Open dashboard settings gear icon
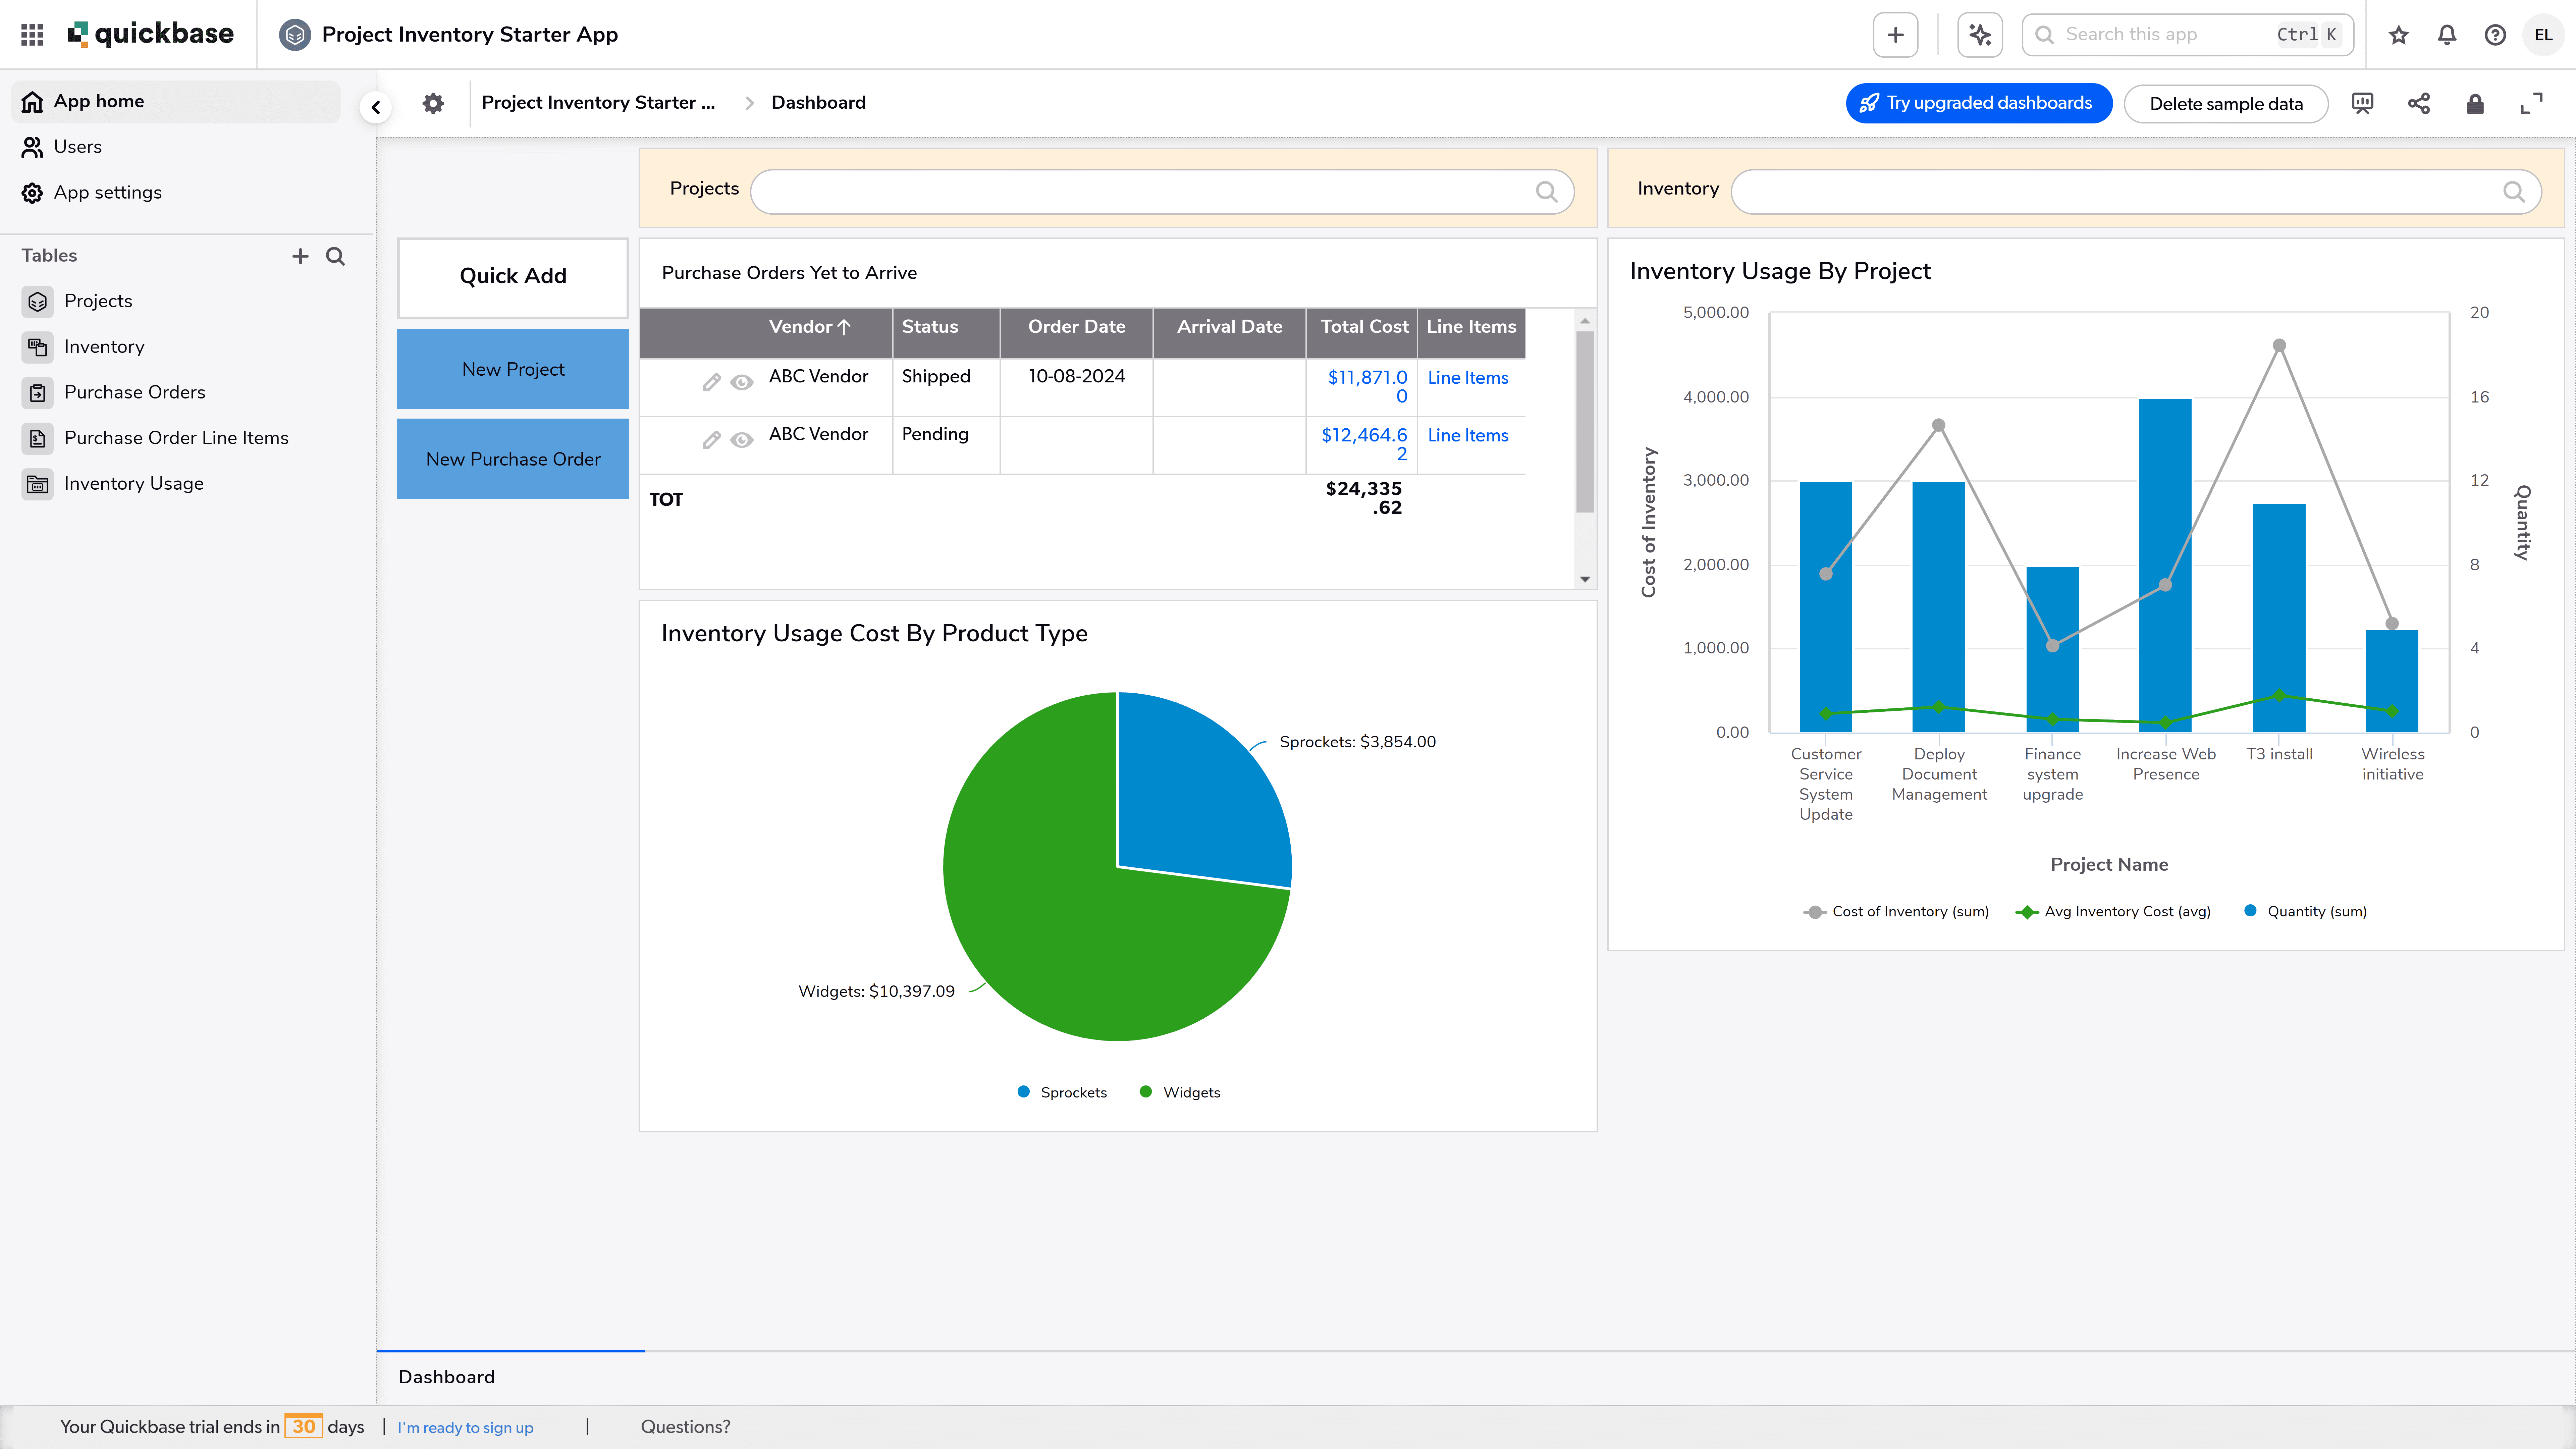 tap(433, 103)
